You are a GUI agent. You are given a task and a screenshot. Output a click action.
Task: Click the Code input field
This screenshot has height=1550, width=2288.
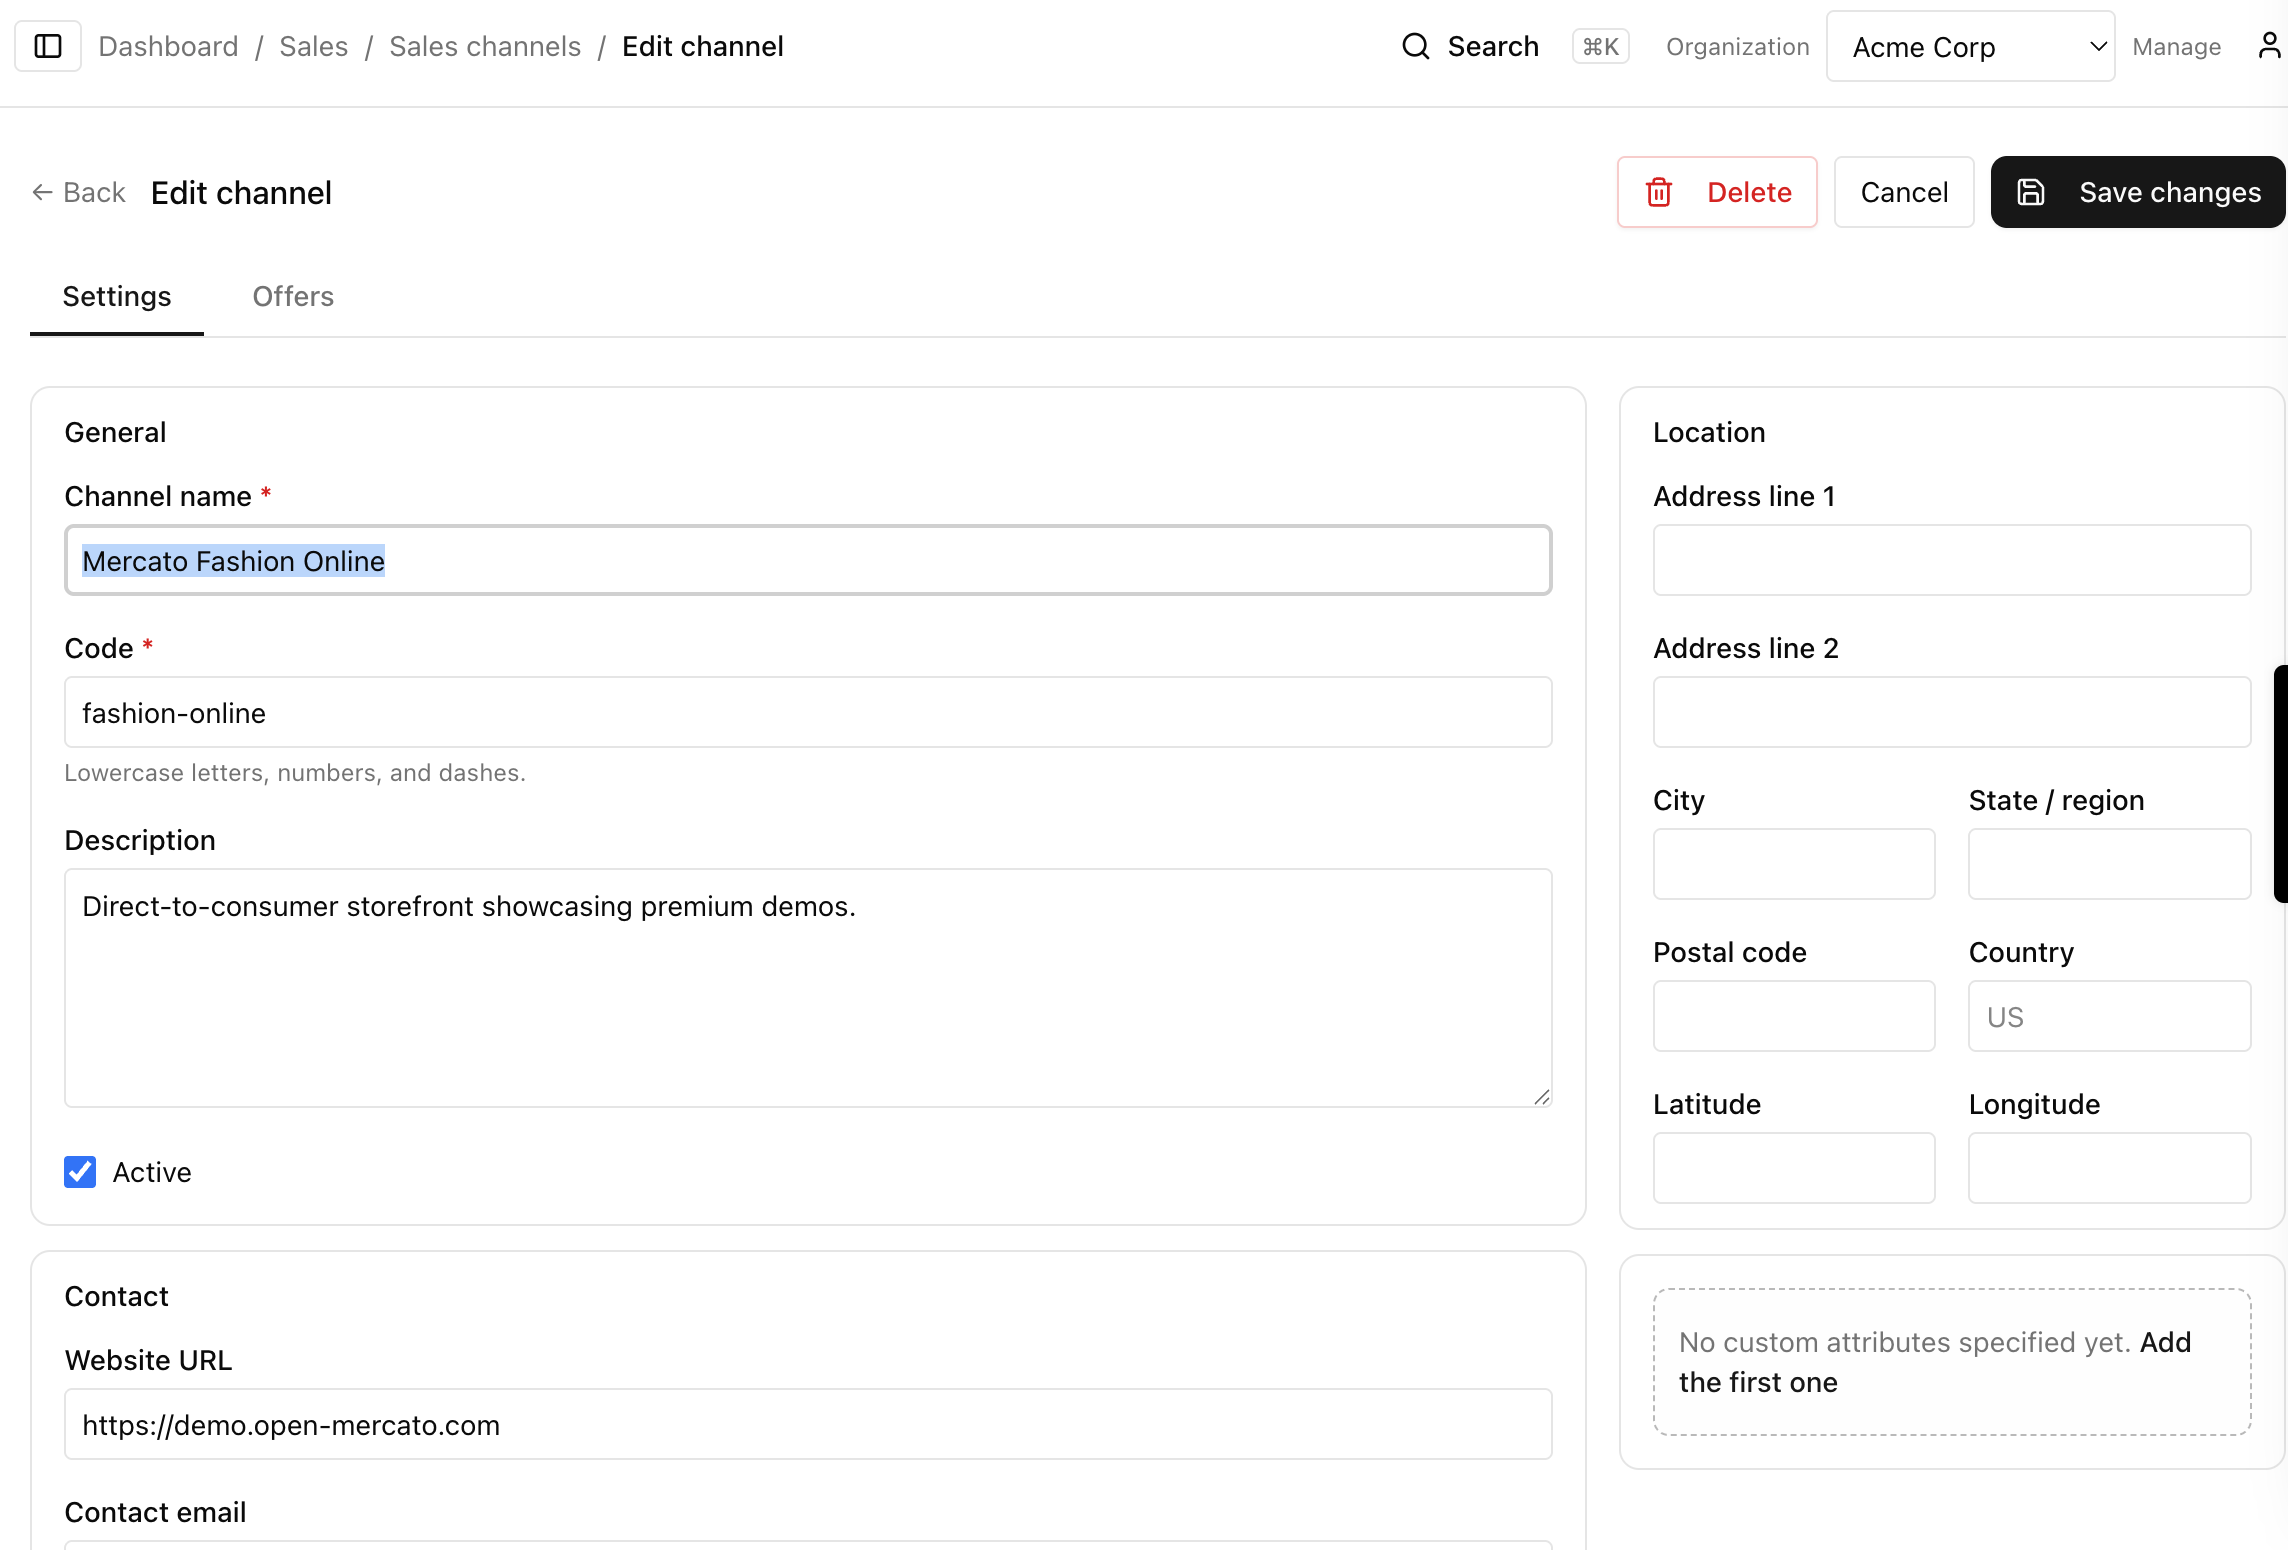pyautogui.click(x=808, y=713)
